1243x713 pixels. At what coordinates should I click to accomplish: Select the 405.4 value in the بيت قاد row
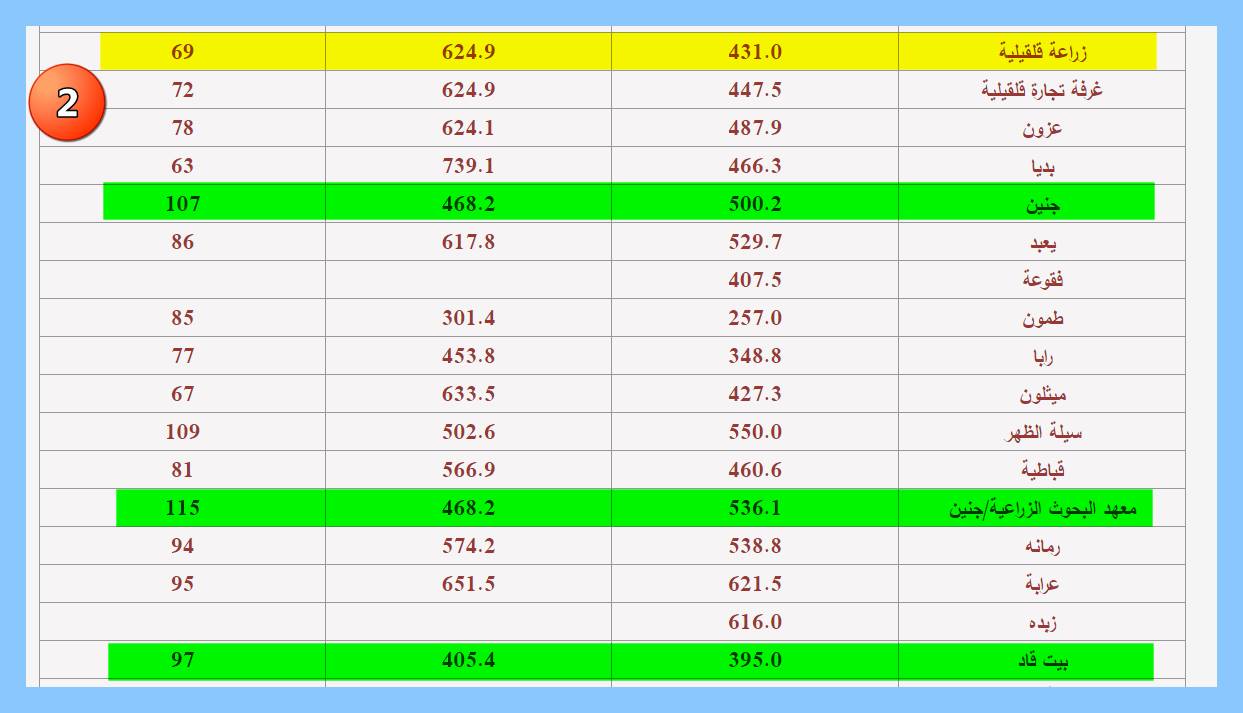coord(468,660)
